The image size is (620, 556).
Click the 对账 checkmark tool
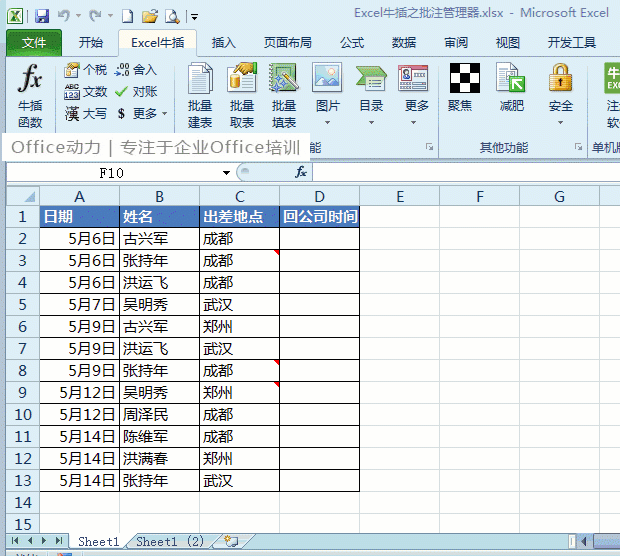click(x=136, y=92)
